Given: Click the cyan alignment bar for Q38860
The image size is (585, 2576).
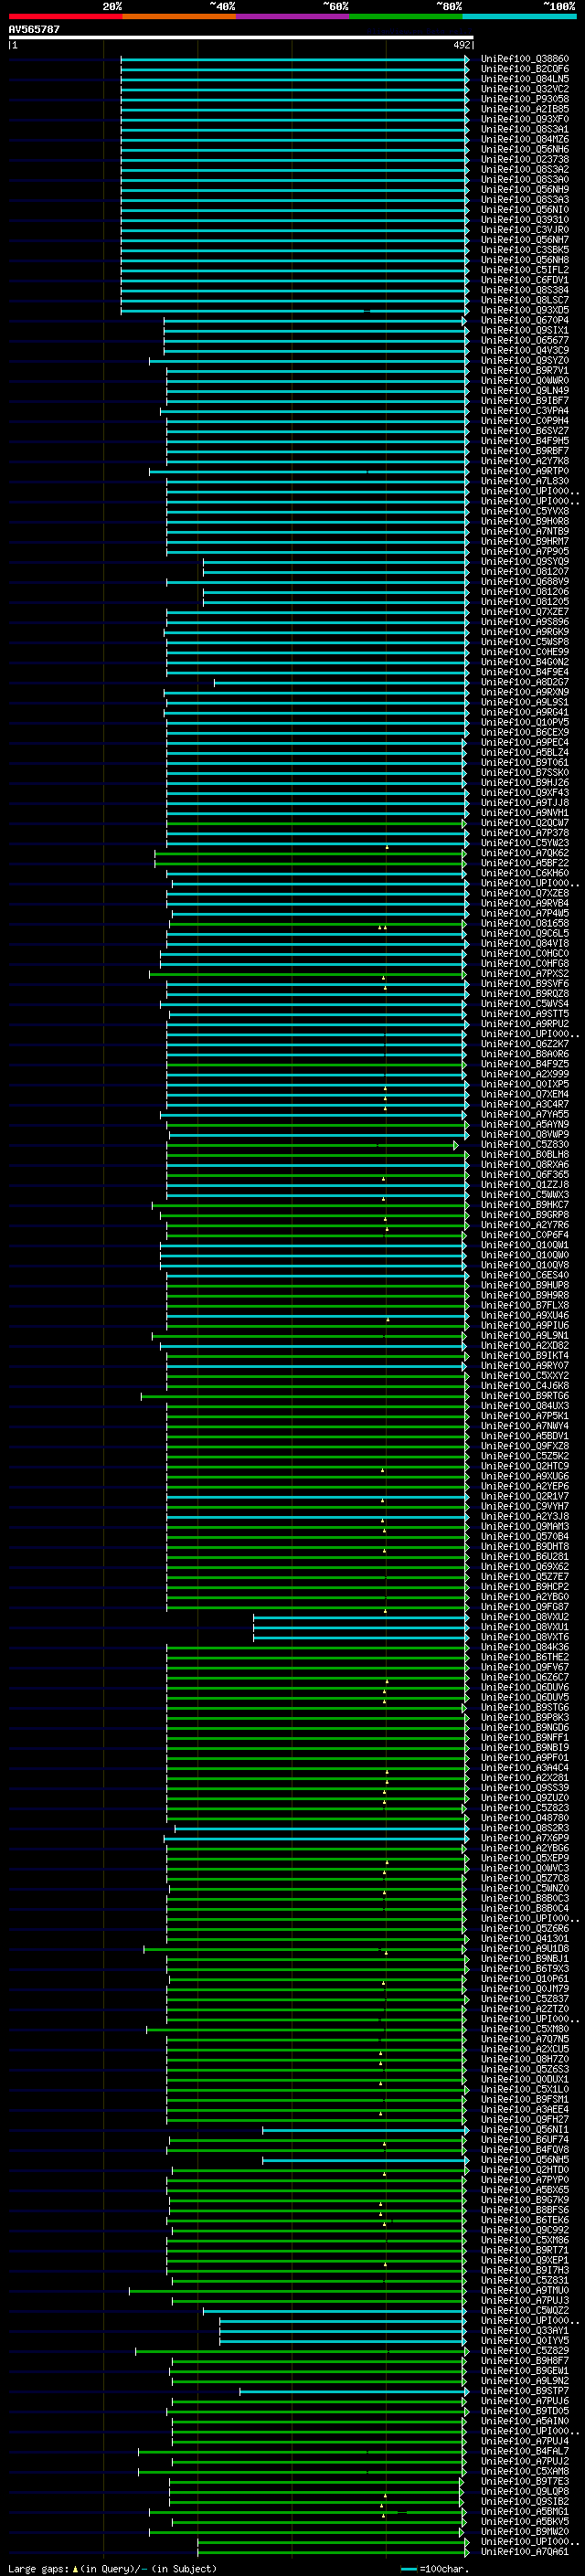Looking at the screenshot, I should pyautogui.click(x=294, y=59).
